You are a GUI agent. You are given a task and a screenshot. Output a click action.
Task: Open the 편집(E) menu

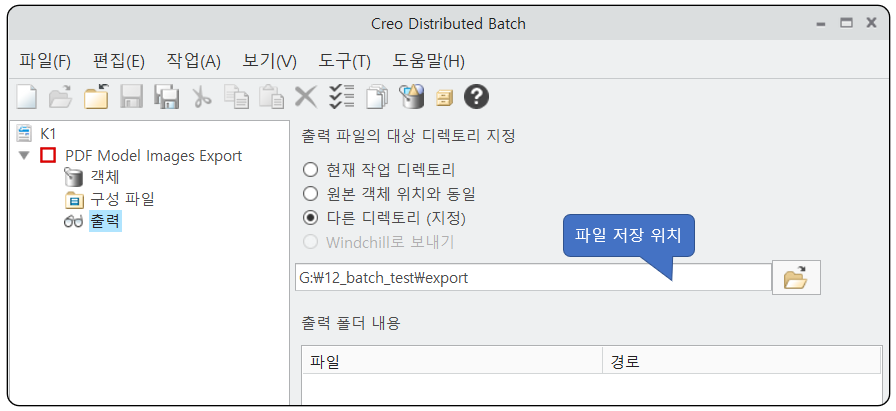coord(118,61)
